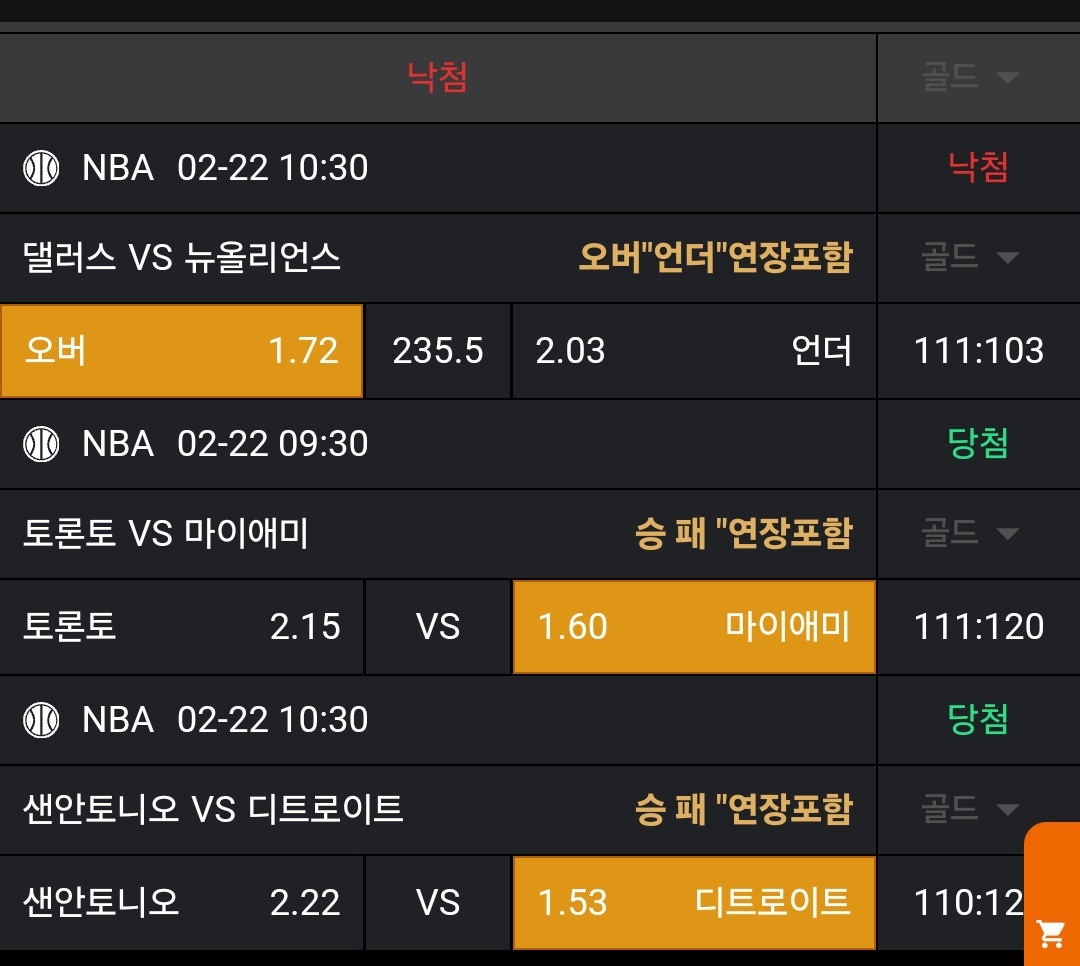Open 골드 dropdown for 토론토 VS 마이애미
Image resolution: width=1080 pixels, height=966 pixels.
(969, 534)
